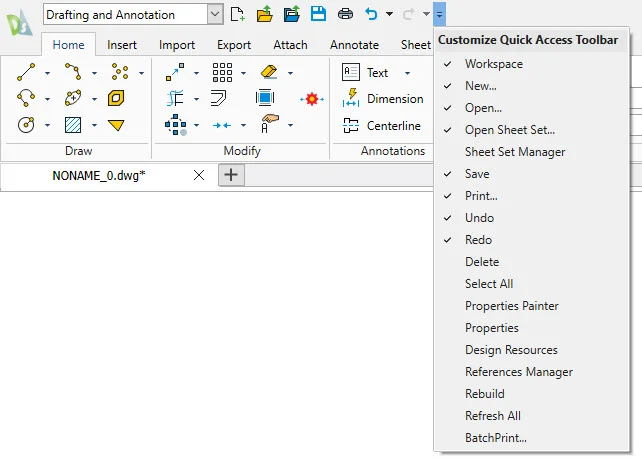The width and height of the screenshot is (642, 463).
Task: Select the Line tool in Draw panel
Action: (27, 73)
